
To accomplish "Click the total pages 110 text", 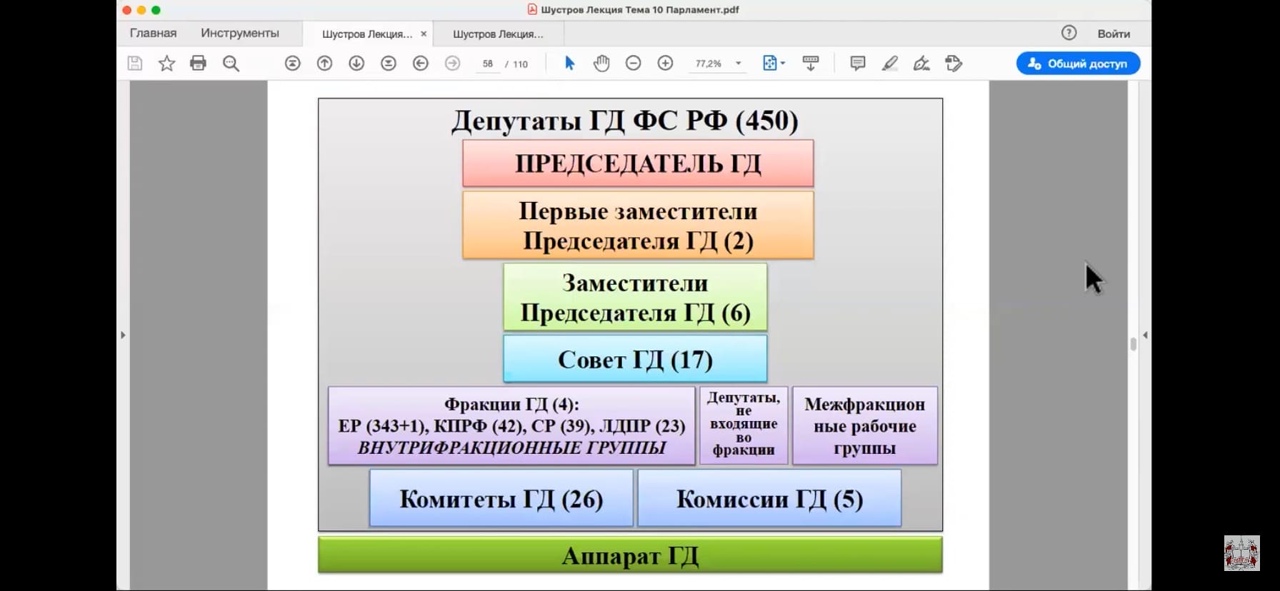I will click(520, 64).
